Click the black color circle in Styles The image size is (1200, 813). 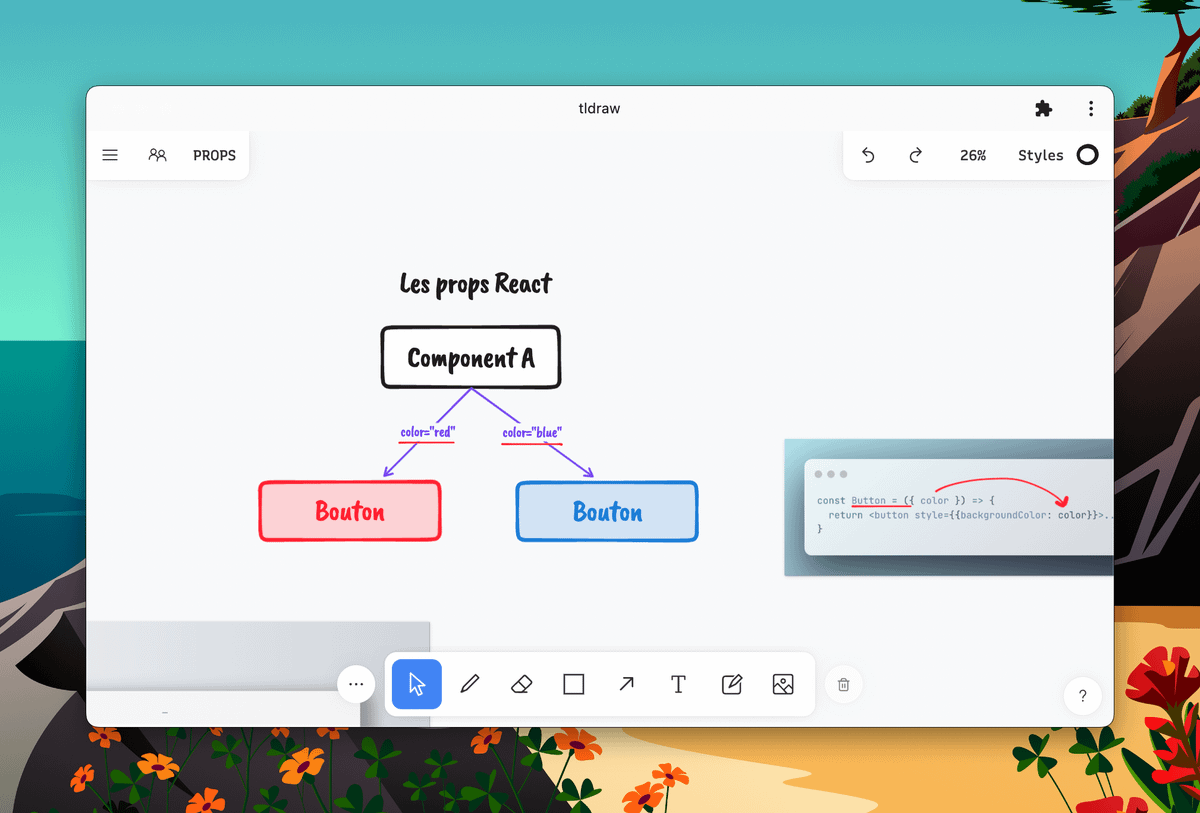tap(1087, 155)
